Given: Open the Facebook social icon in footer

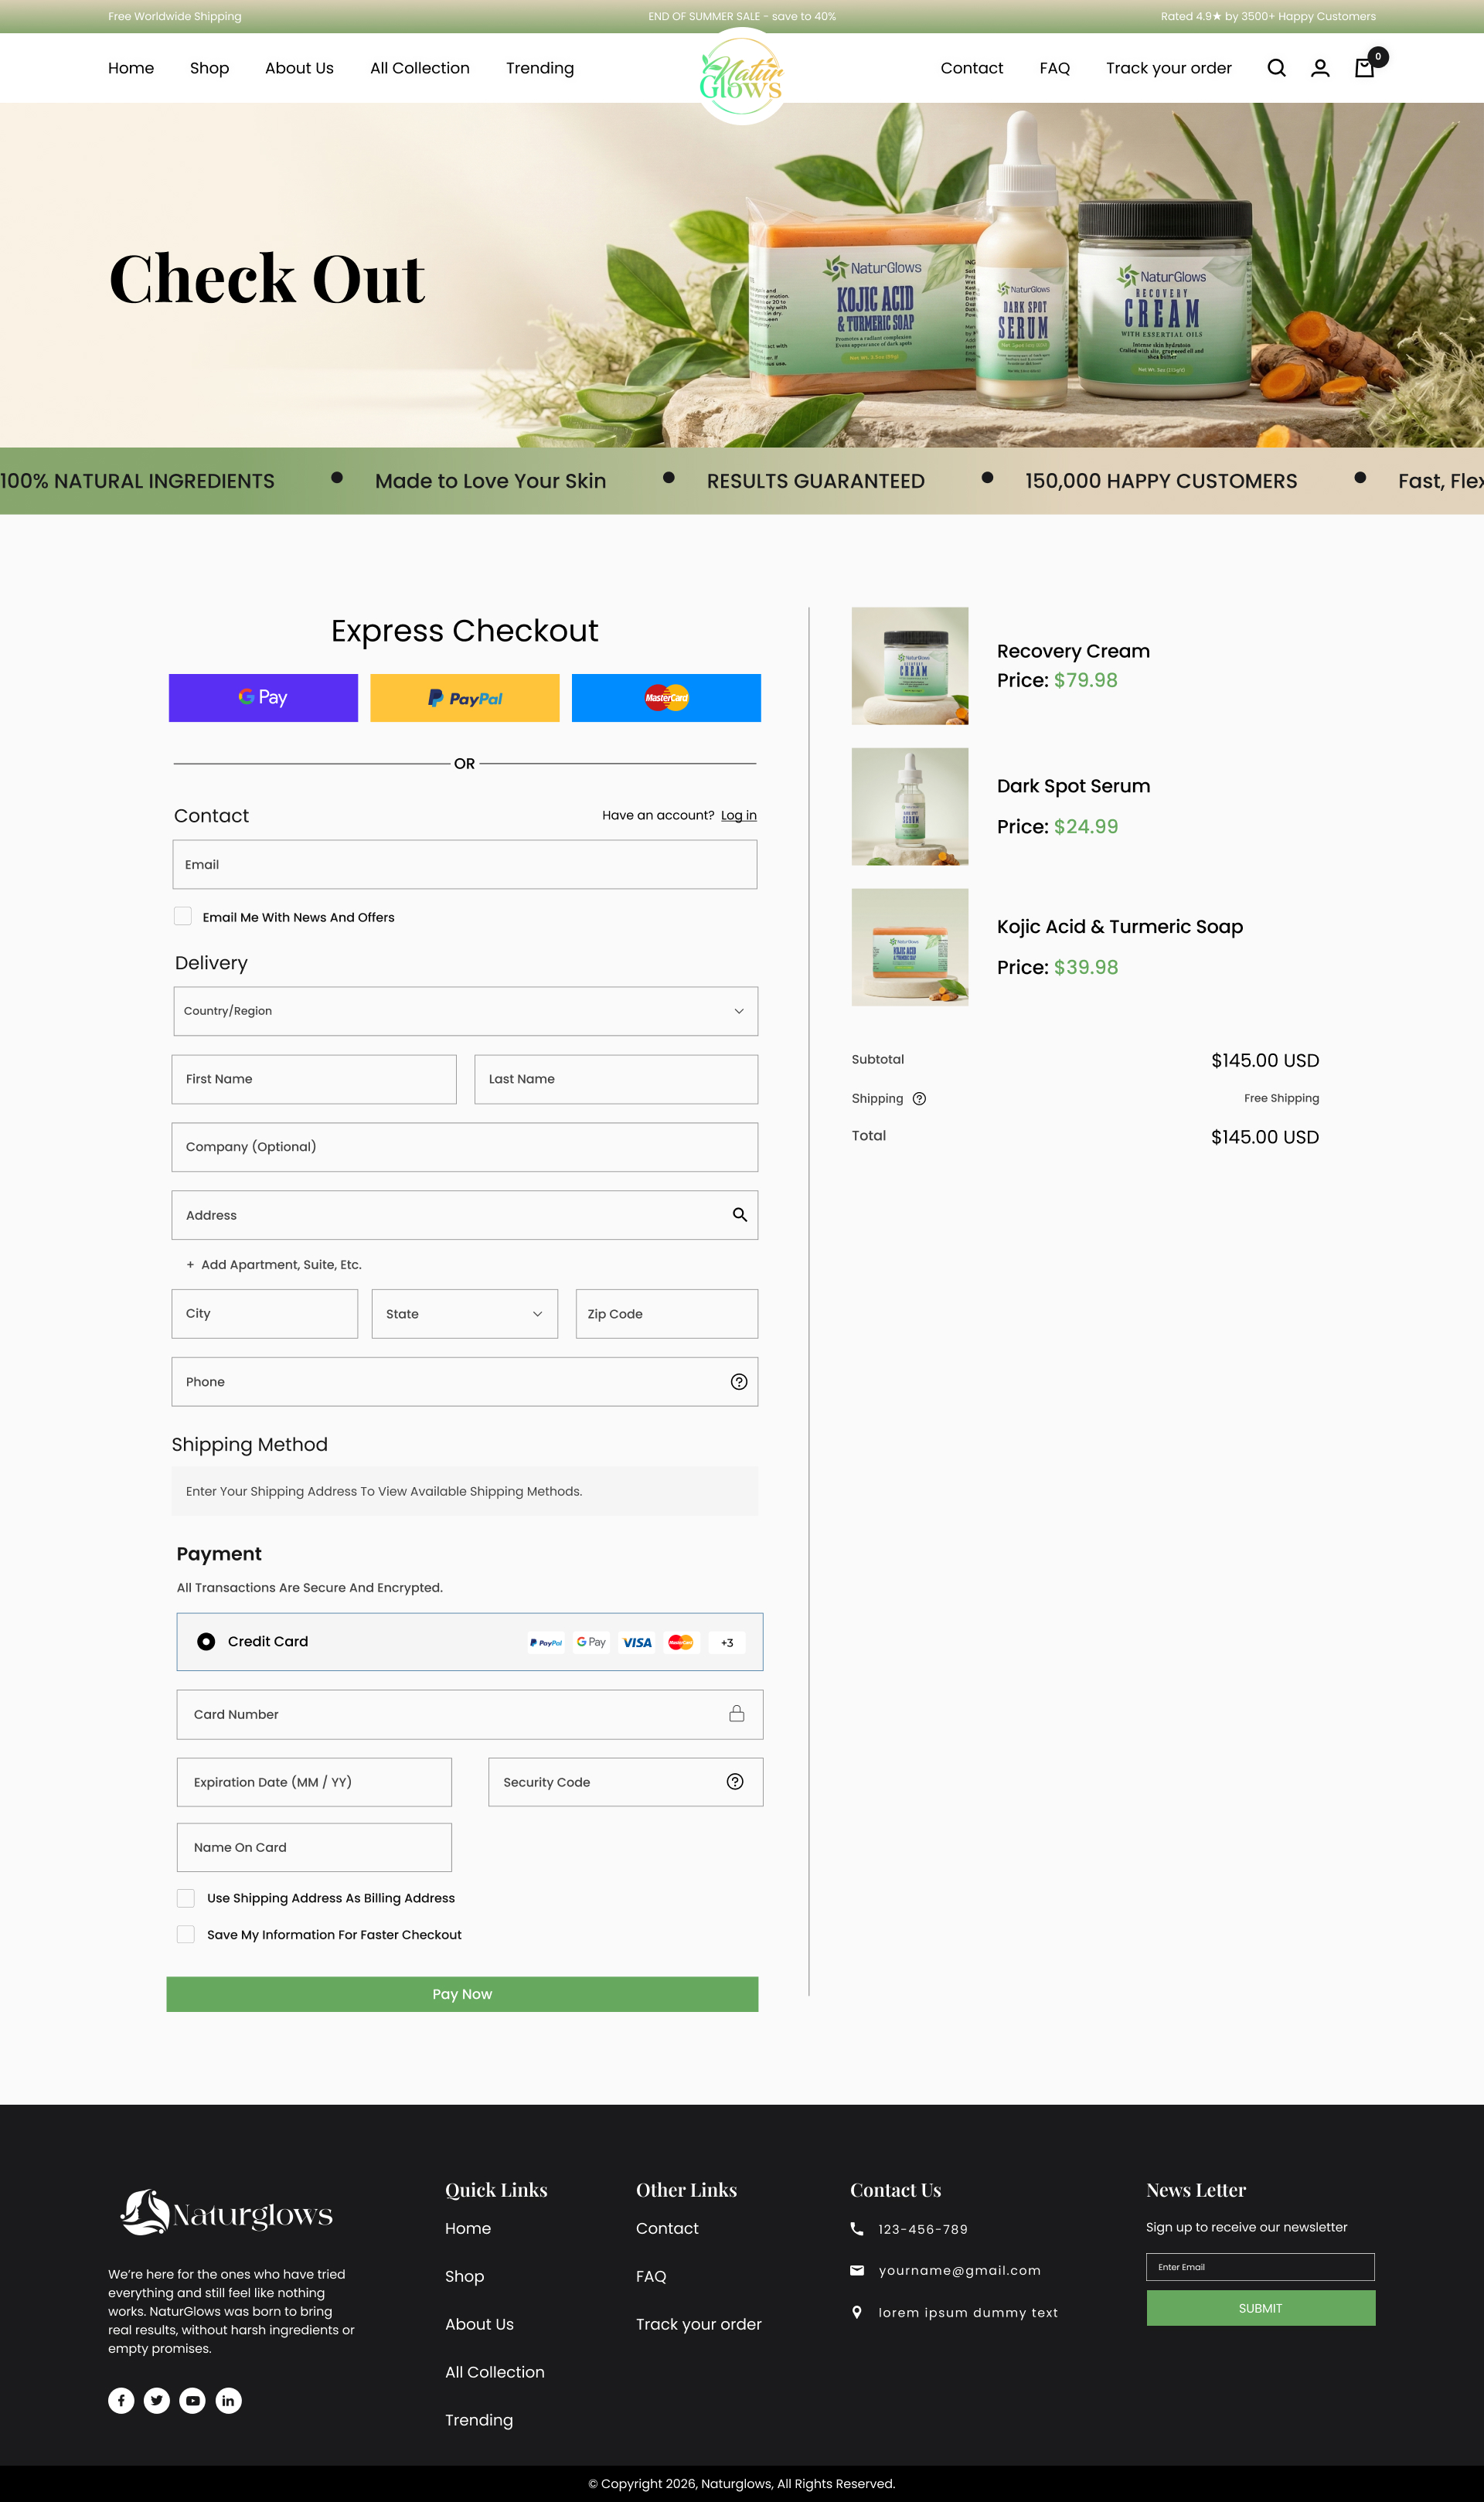Looking at the screenshot, I should (x=121, y=2400).
